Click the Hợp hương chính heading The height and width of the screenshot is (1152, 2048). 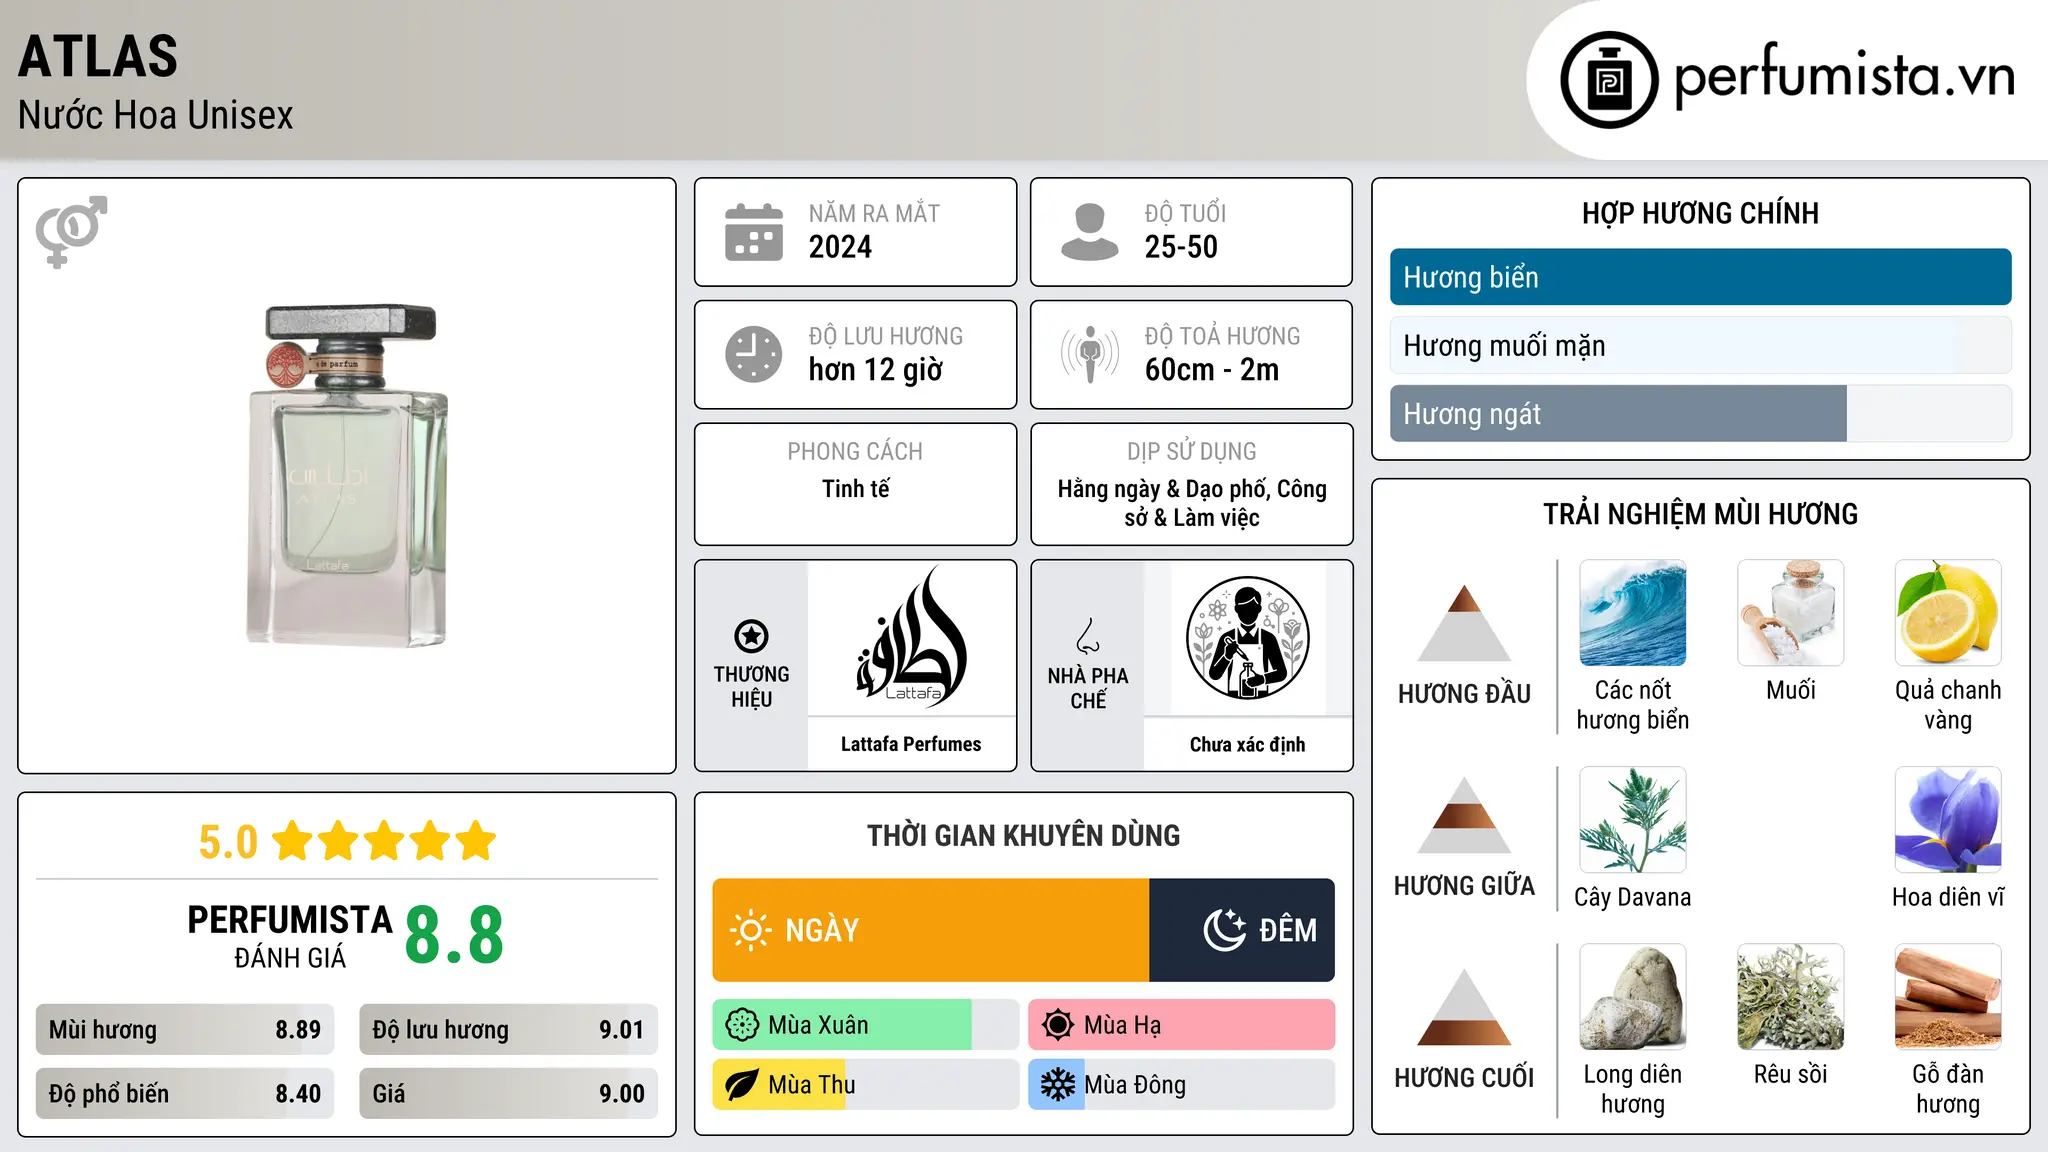tap(1700, 213)
